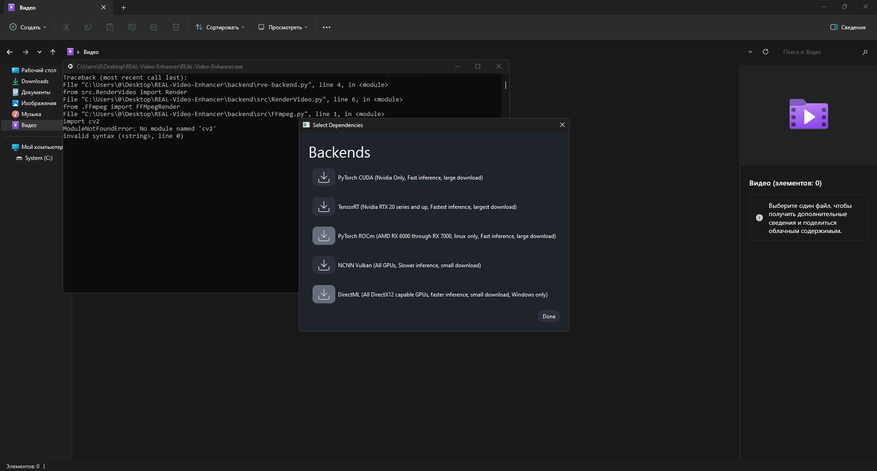Click the console window scrollbar

coord(506,85)
